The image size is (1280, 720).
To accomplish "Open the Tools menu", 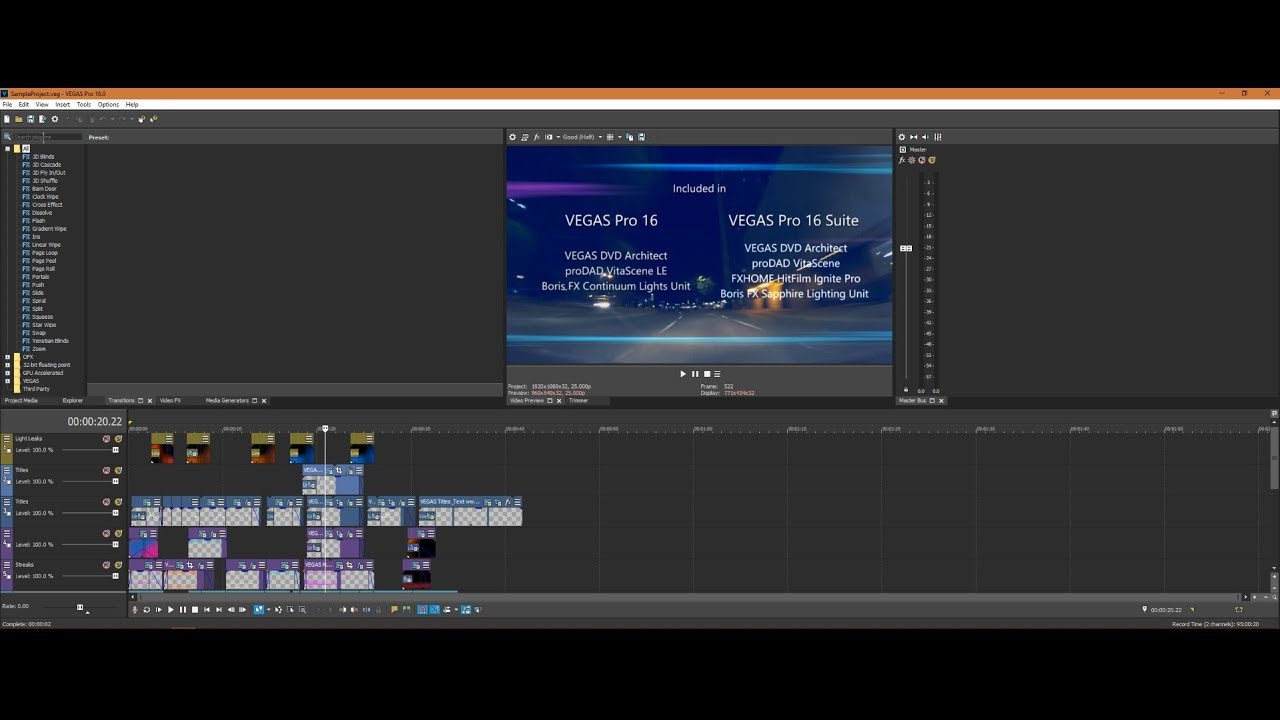I will coord(84,104).
